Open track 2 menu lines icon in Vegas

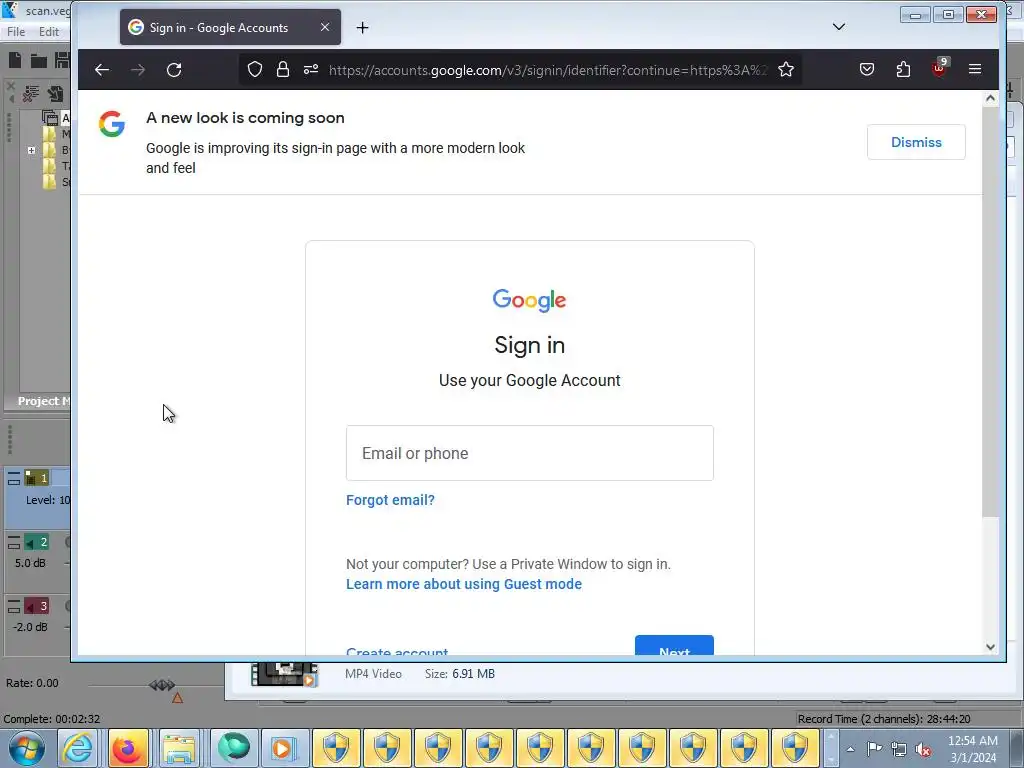[14, 542]
